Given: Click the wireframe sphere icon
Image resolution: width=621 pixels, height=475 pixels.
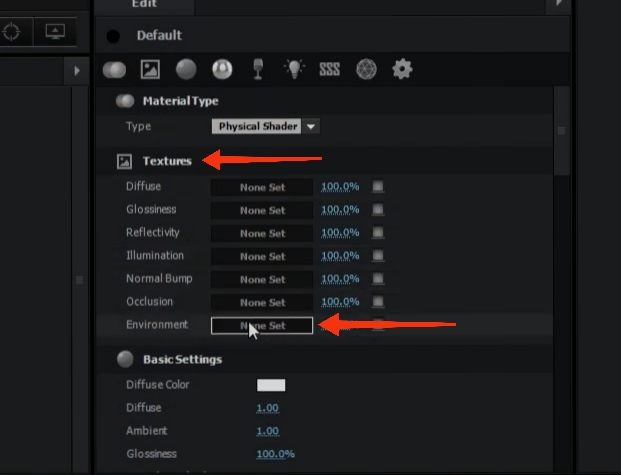Looking at the screenshot, I should pyautogui.click(x=366, y=70).
